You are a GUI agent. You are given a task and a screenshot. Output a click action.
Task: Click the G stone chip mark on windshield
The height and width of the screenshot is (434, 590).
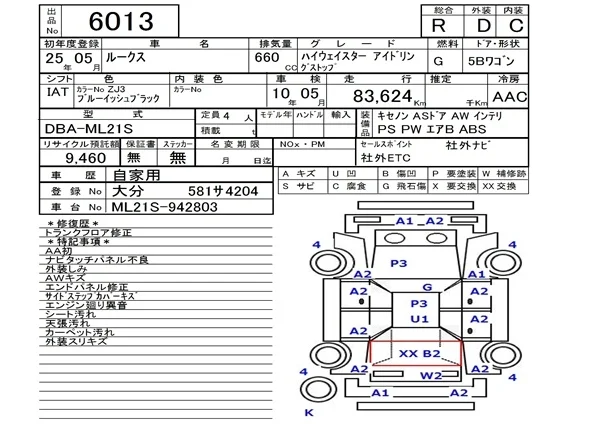pos(427,287)
